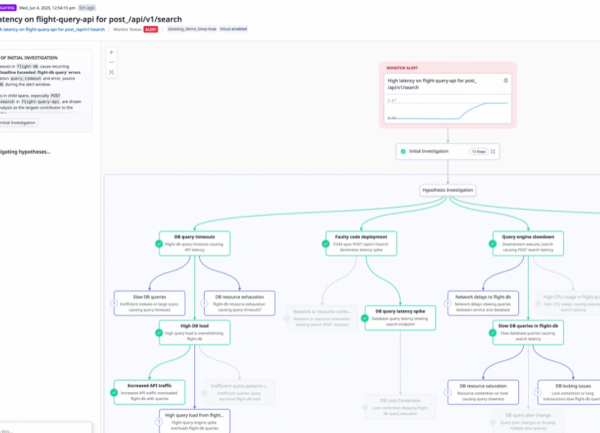Open the DB query timeouts hypothesis card

click(195, 243)
